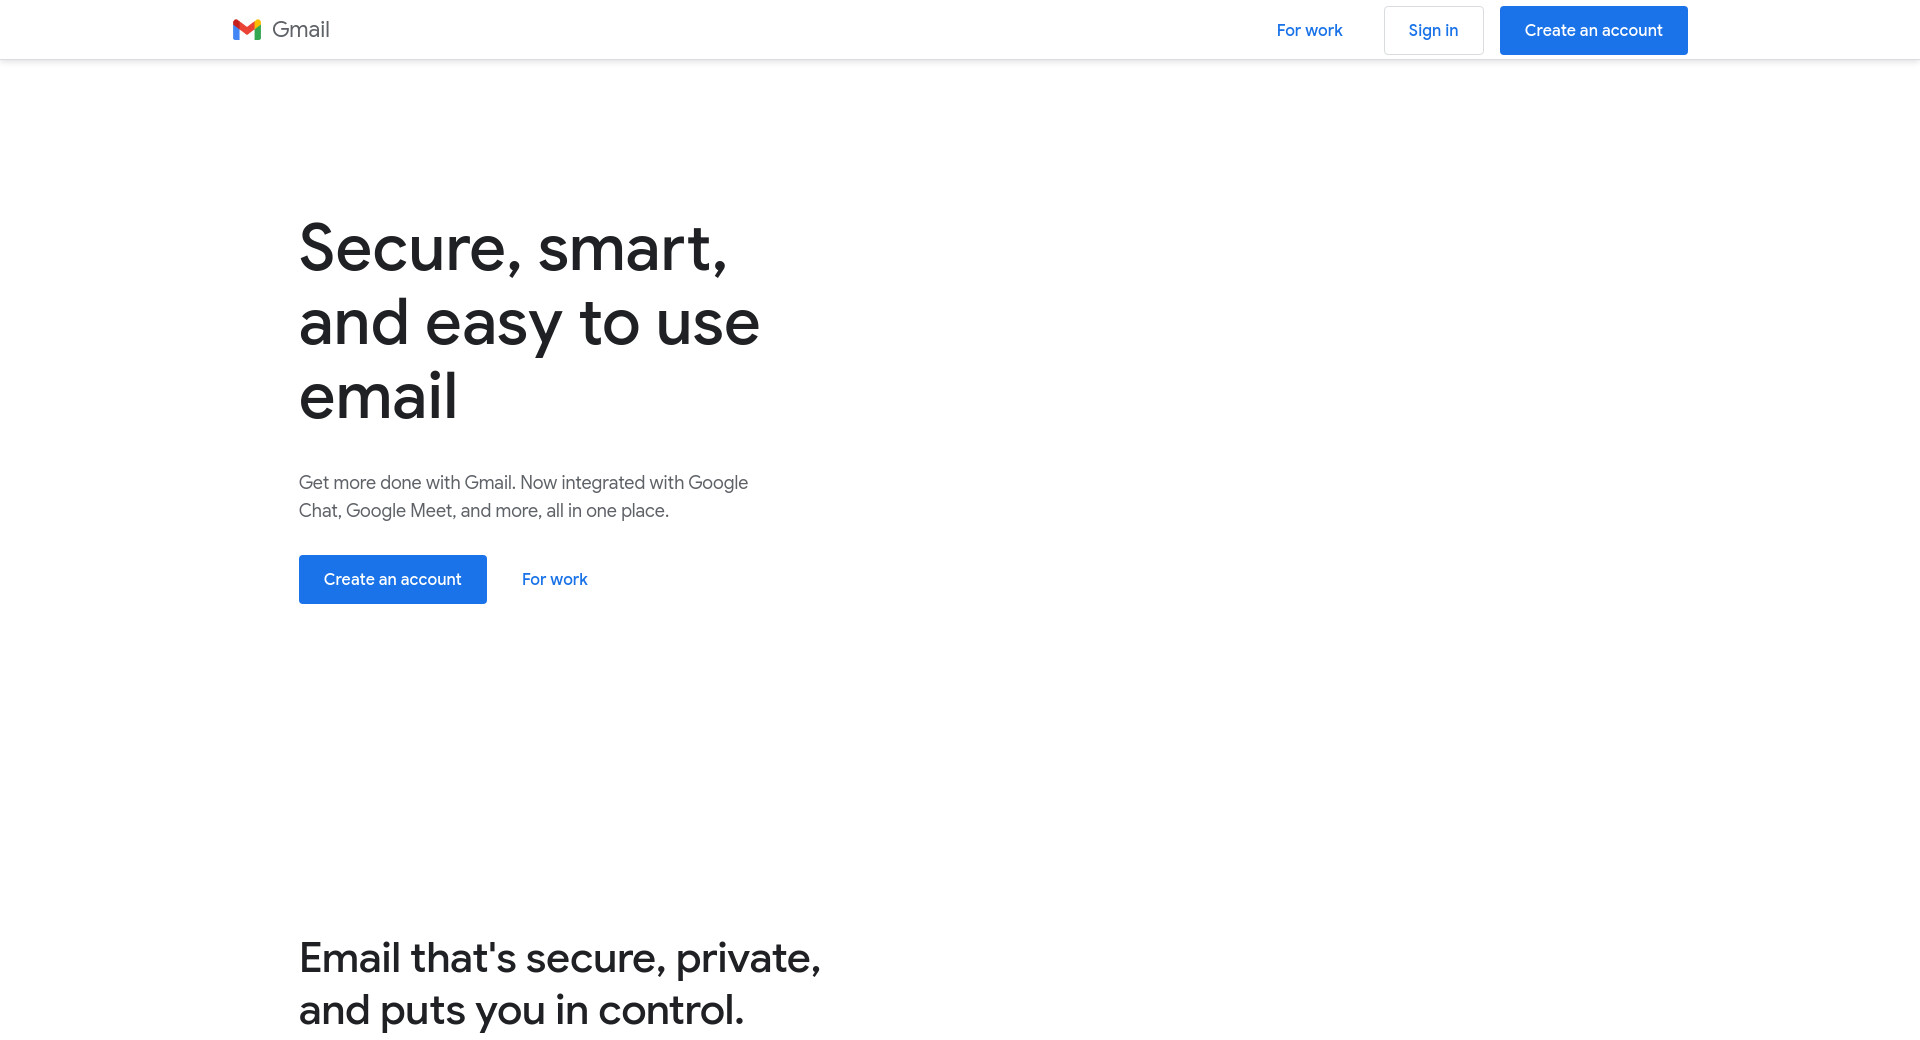Click the "Get more done with Gmail." sentence

tap(407, 482)
